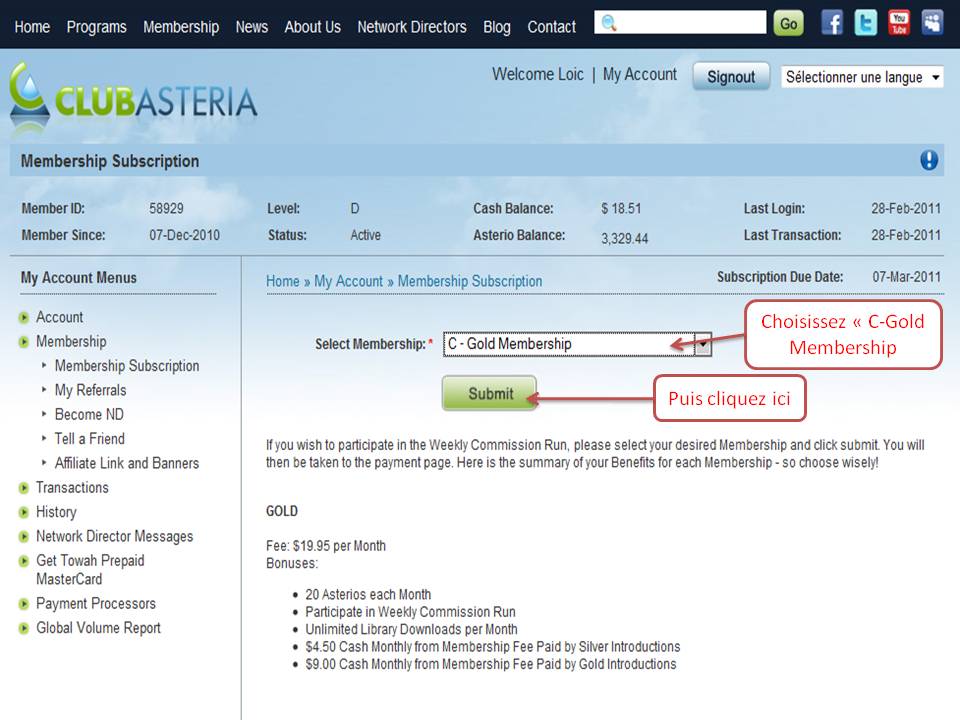The image size is (960, 720).
Task: Click the Member ID value 58929
Action: click(x=167, y=209)
